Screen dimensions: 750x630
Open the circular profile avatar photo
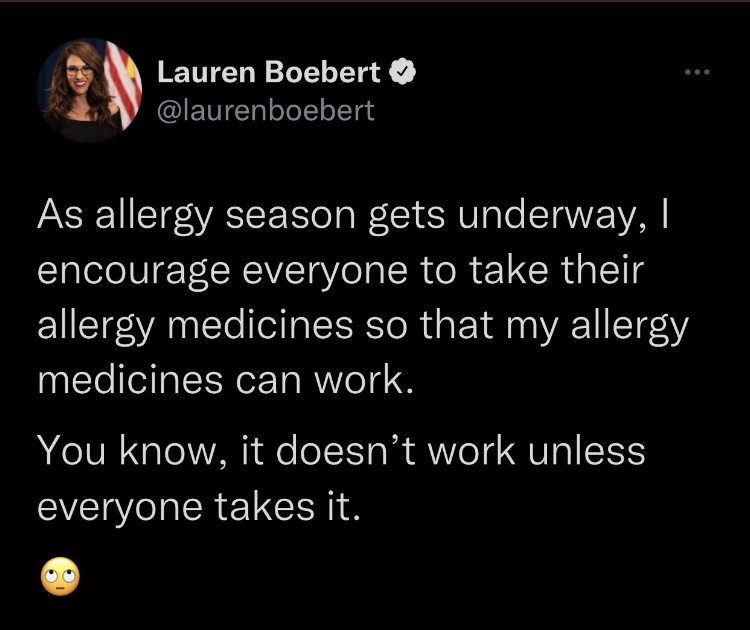point(89,91)
